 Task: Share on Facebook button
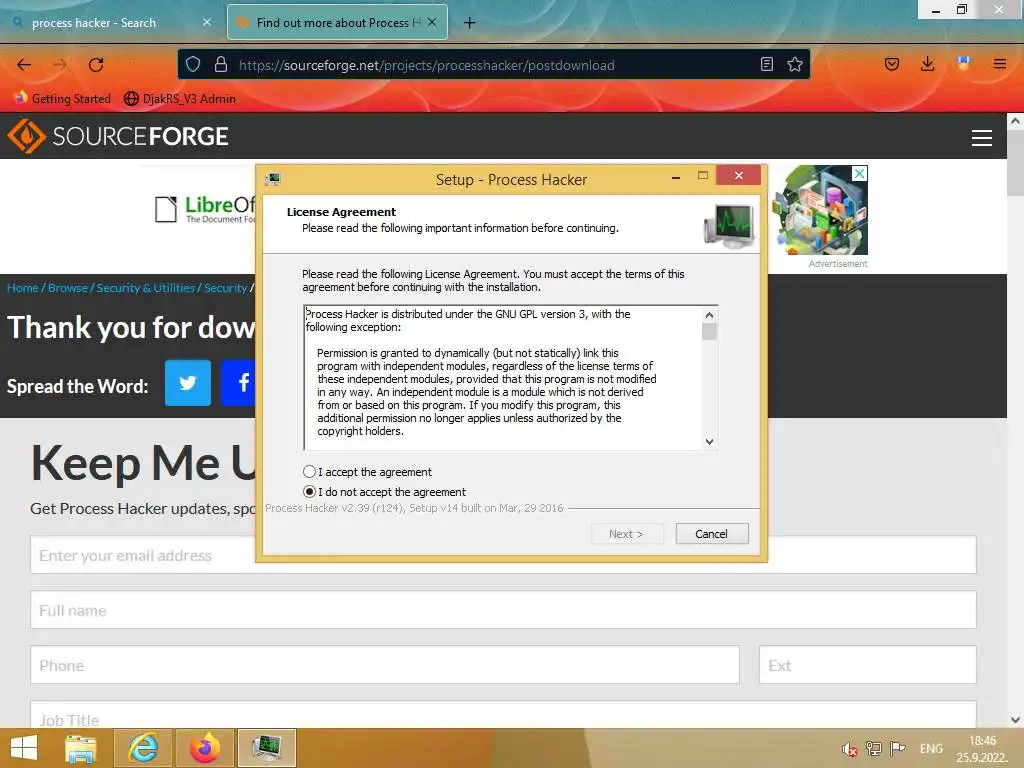pyautogui.click(x=238, y=383)
